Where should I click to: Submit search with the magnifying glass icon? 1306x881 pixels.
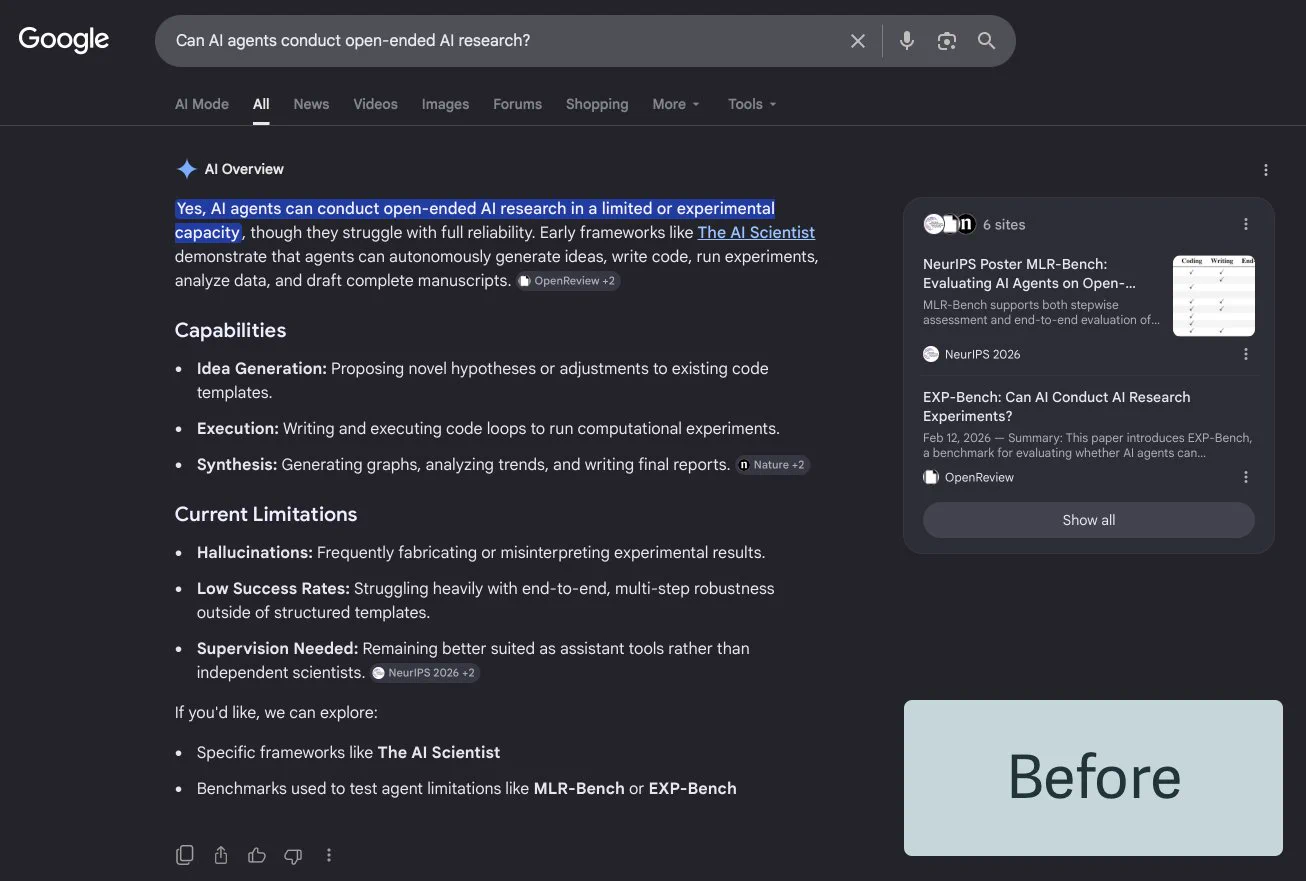pyautogui.click(x=987, y=41)
